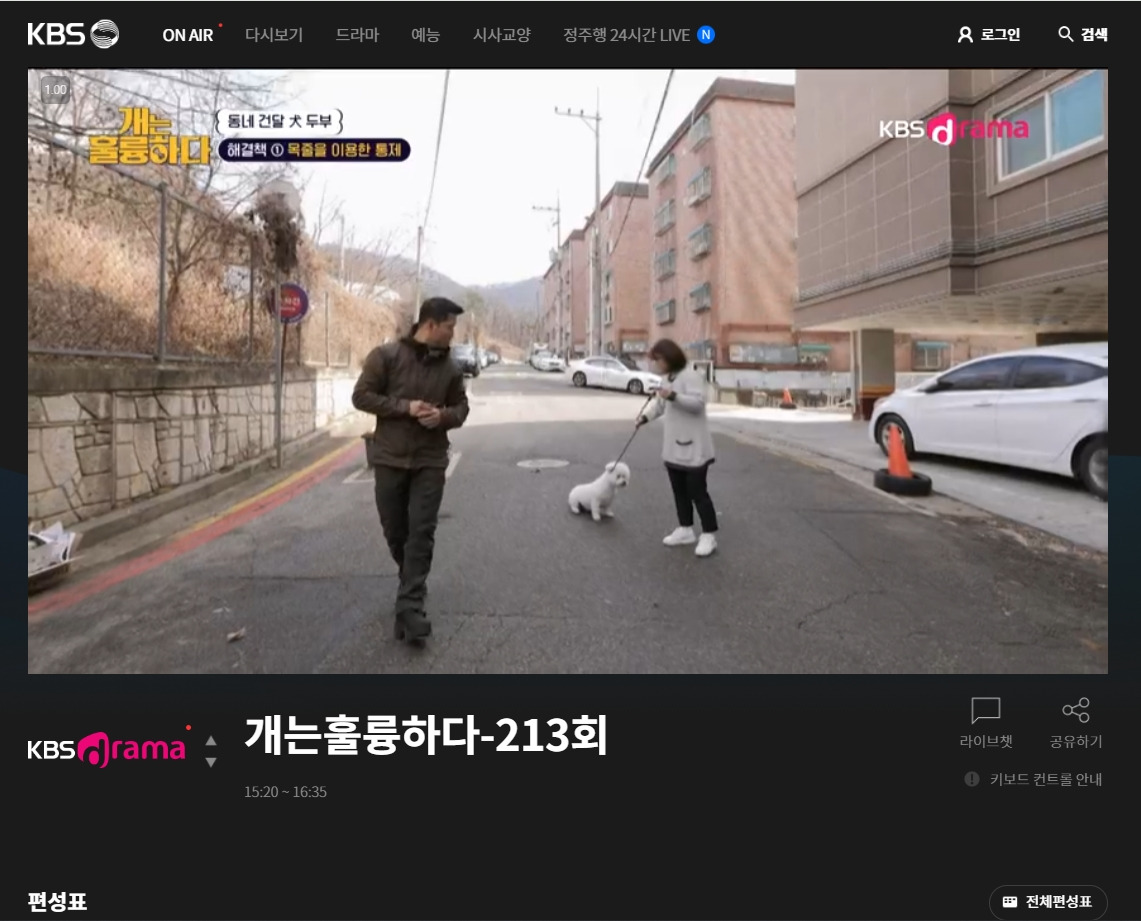
Task: Click the live video player area
Action: [567, 370]
